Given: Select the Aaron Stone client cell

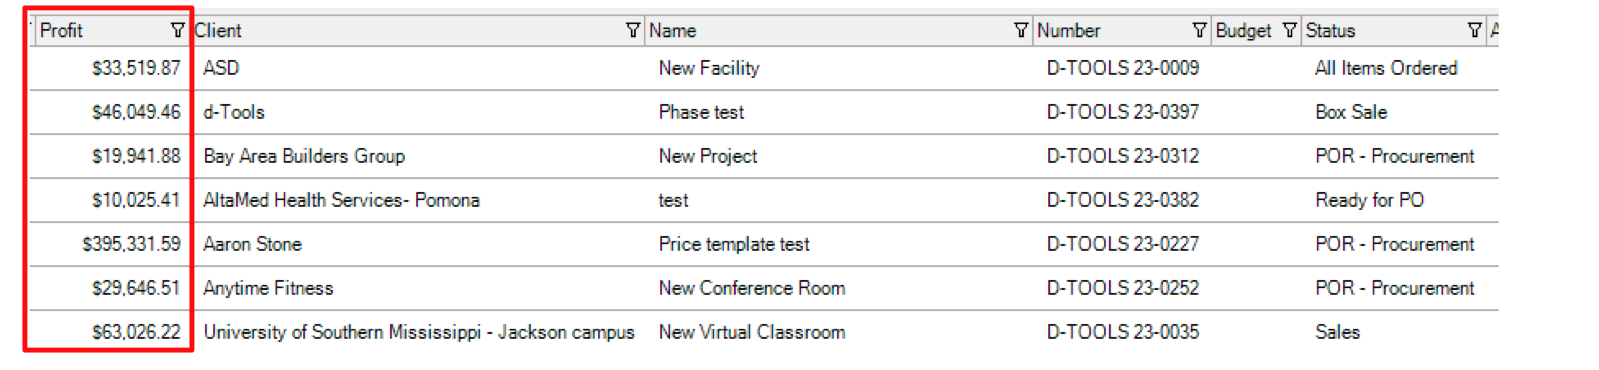Looking at the screenshot, I should click(252, 244).
